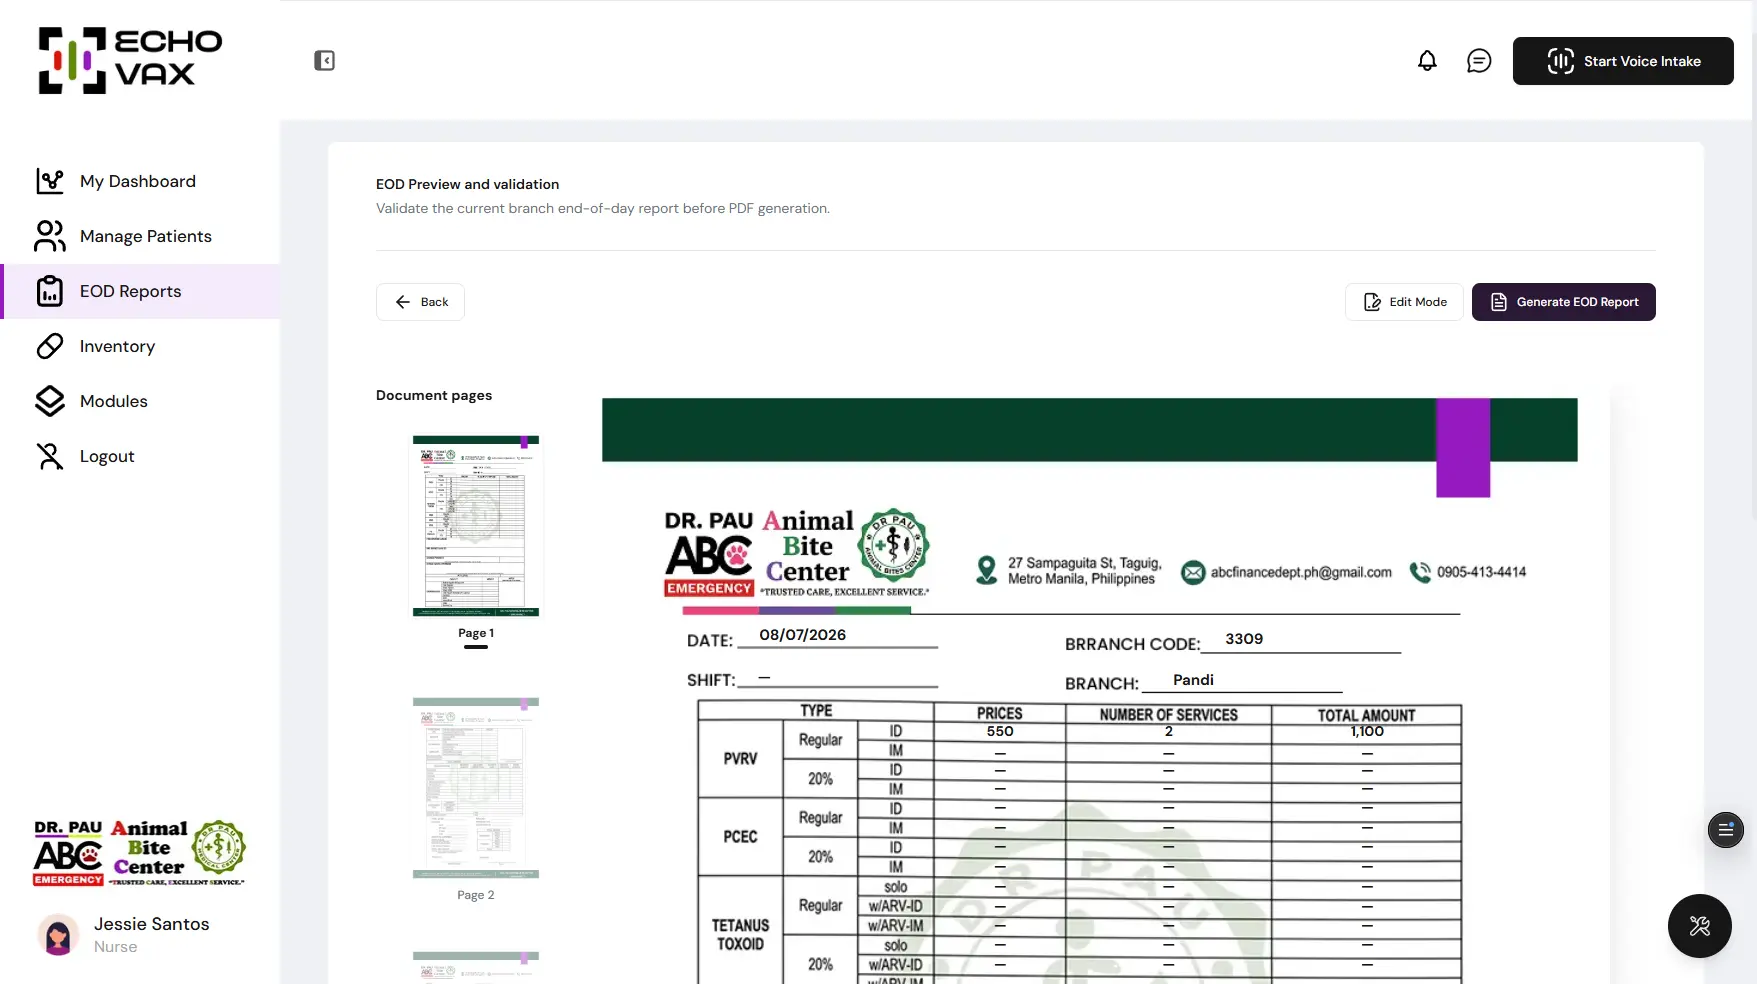Click total amount cell 1,100
The image size is (1757, 984).
(1367, 732)
